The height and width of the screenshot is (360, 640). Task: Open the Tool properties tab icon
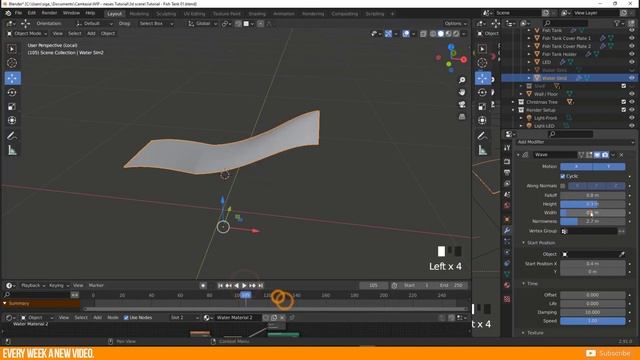[x=507, y=148]
